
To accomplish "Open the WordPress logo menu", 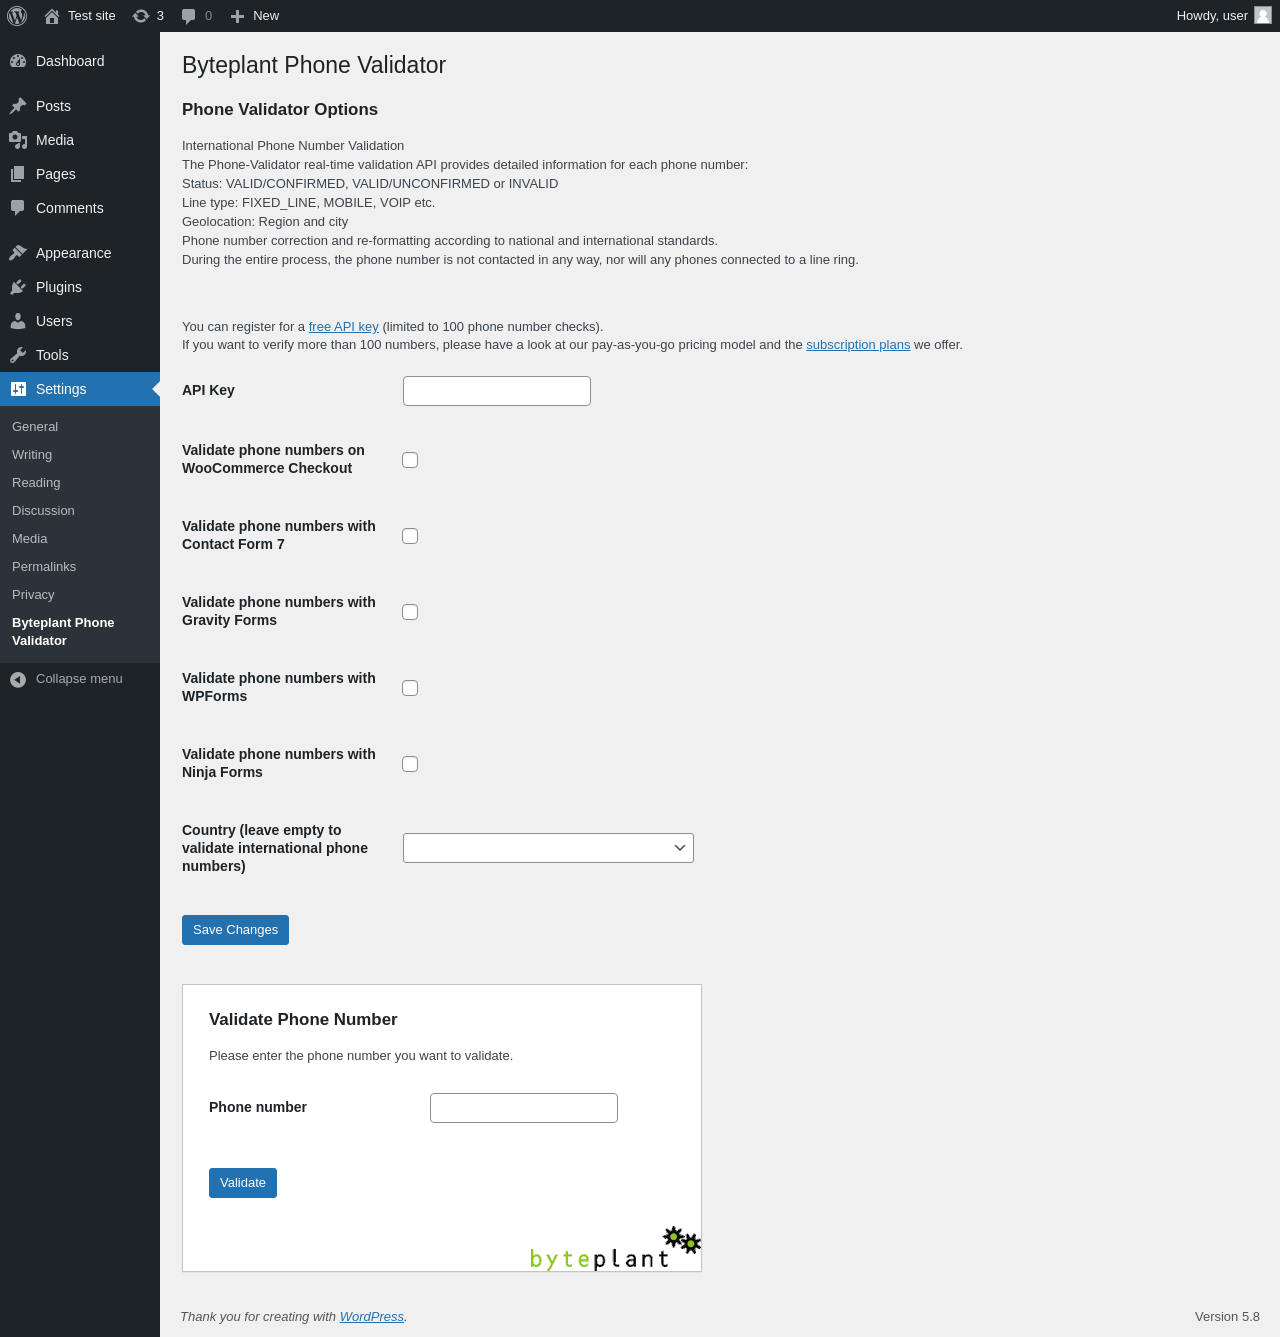I will pyautogui.click(x=17, y=16).
